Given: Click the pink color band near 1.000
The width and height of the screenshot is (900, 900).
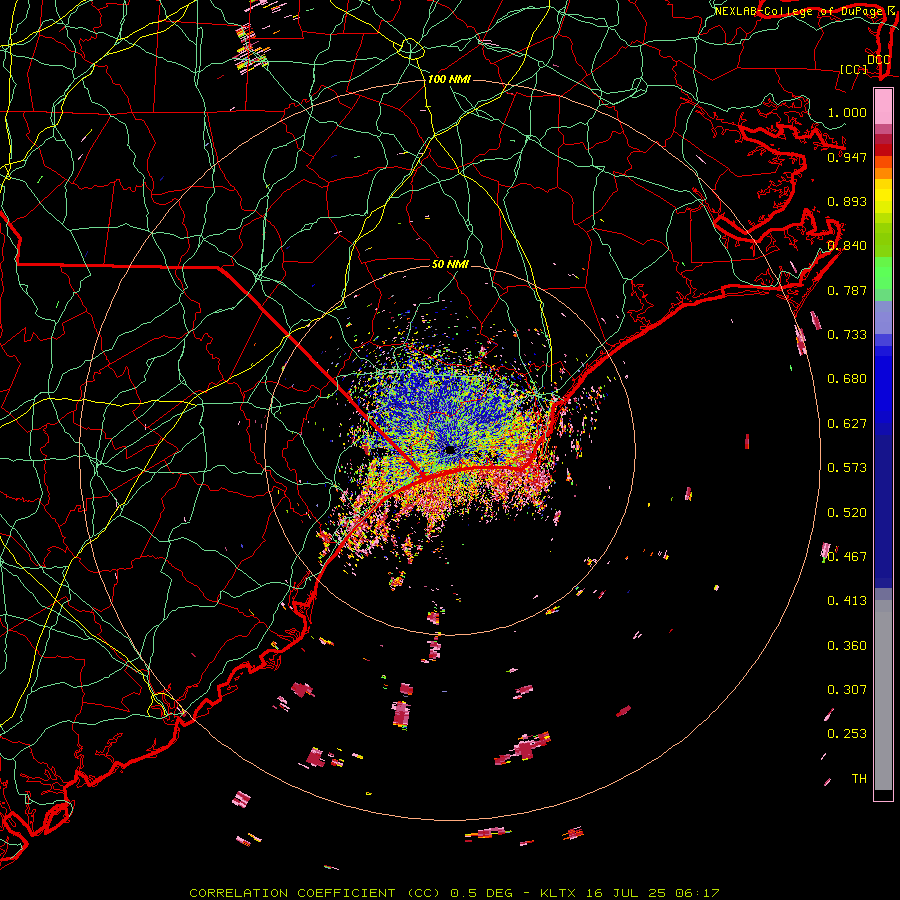Looking at the screenshot, I should click(883, 107).
